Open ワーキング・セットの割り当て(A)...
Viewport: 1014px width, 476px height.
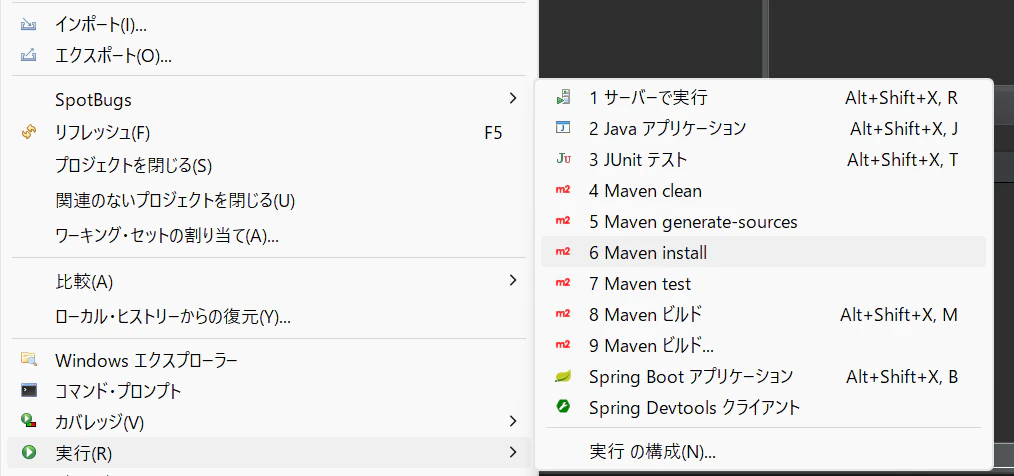point(271,235)
